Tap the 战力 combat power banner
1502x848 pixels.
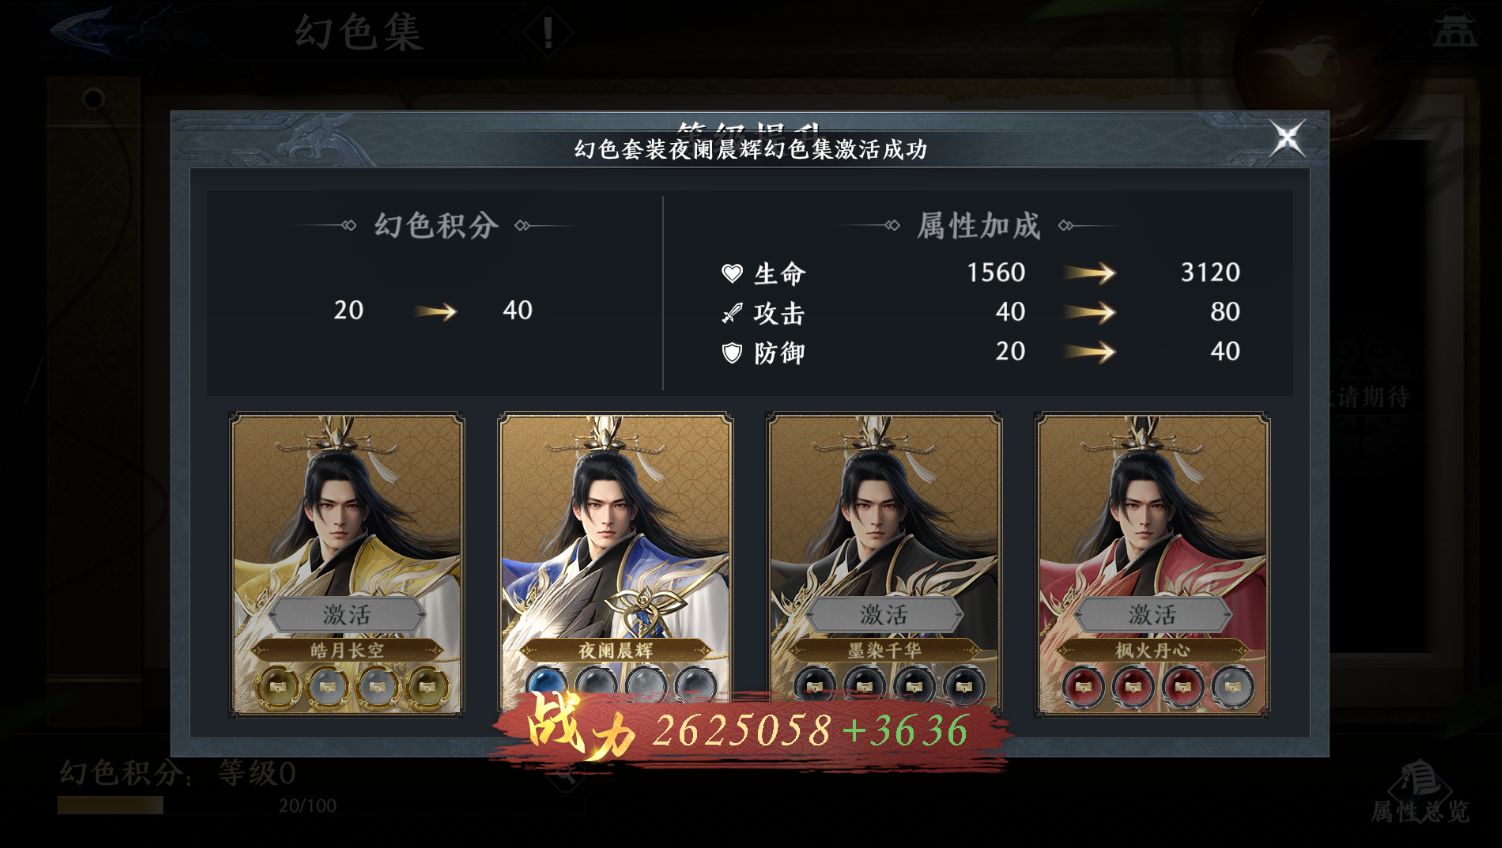click(x=750, y=729)
